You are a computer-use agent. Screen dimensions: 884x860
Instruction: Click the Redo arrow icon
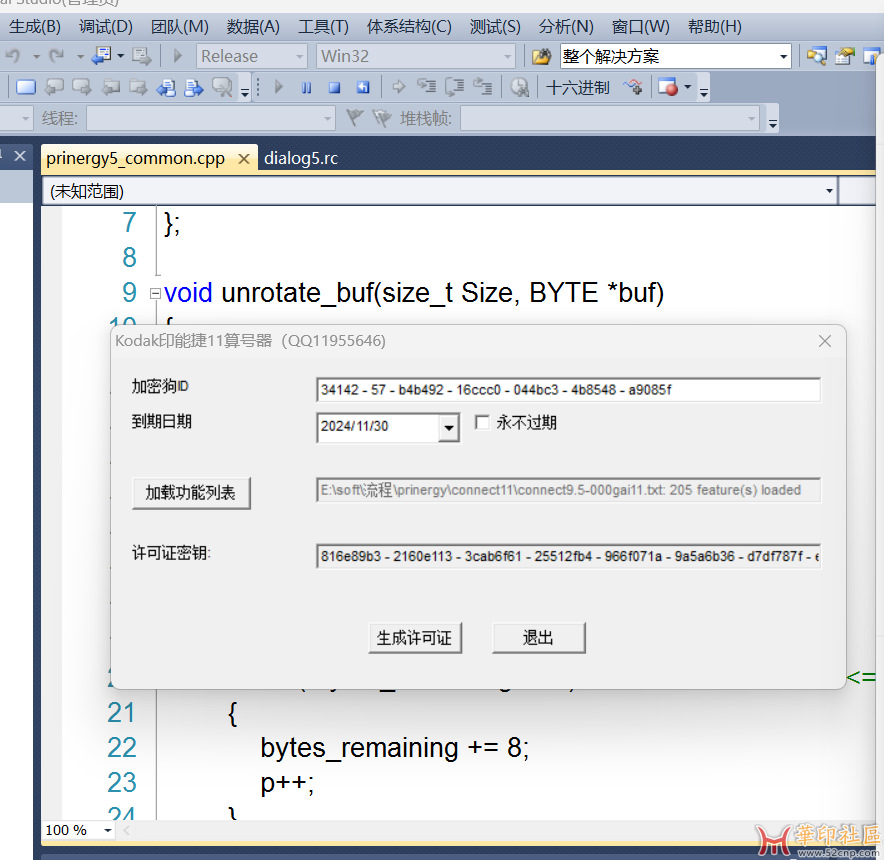[x=57, y=56]
